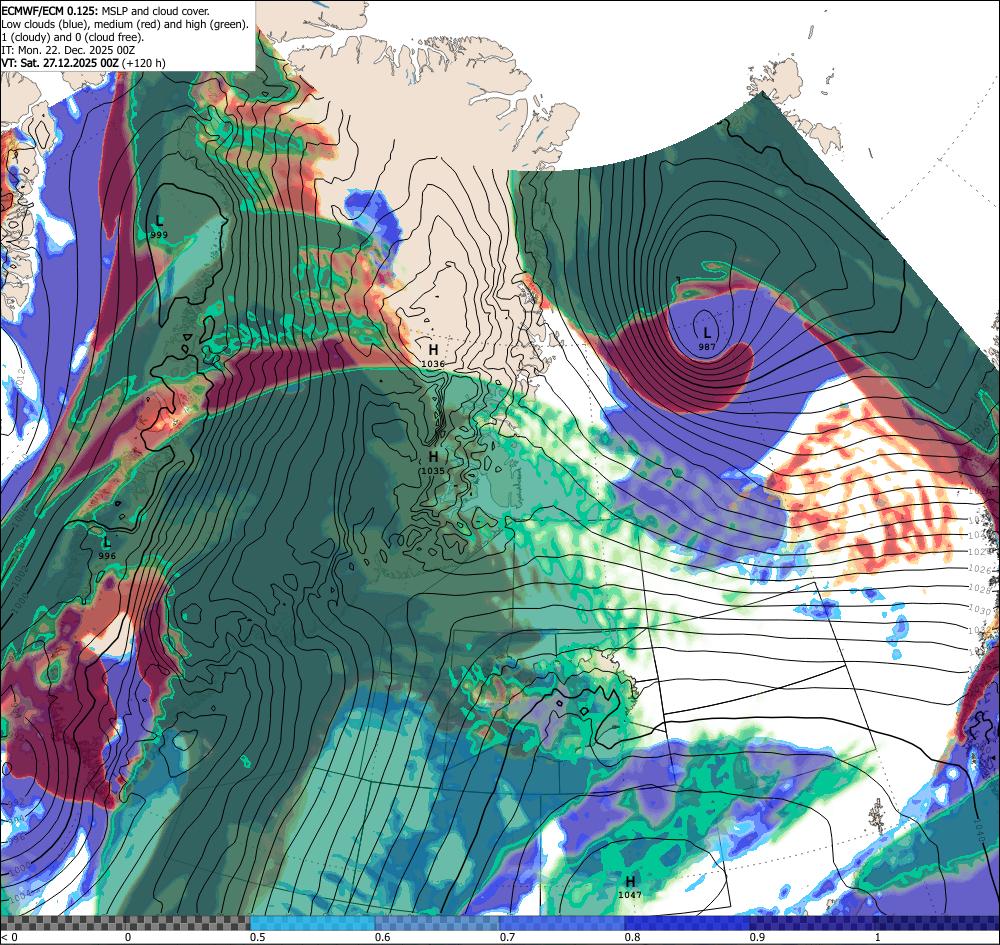Click the color scale segment between 0.8 and 0.9

click(x=687, y=923)
